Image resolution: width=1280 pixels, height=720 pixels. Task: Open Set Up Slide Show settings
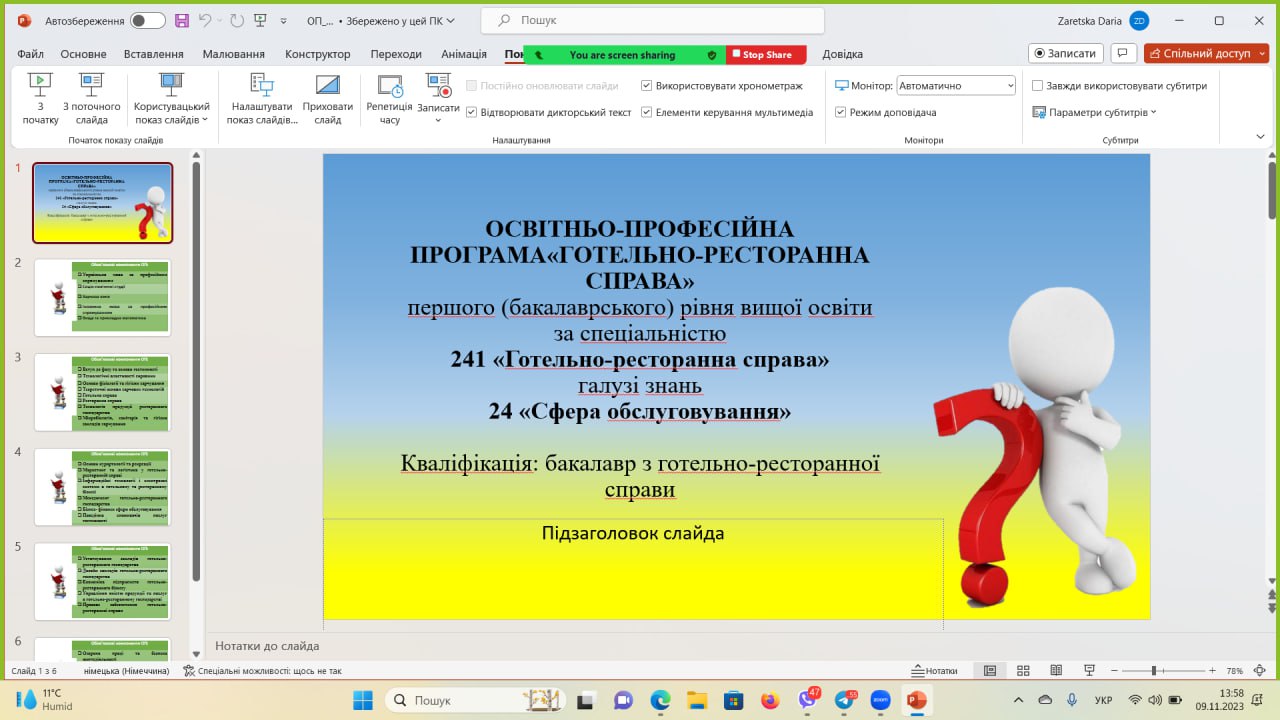click(262, 98)
